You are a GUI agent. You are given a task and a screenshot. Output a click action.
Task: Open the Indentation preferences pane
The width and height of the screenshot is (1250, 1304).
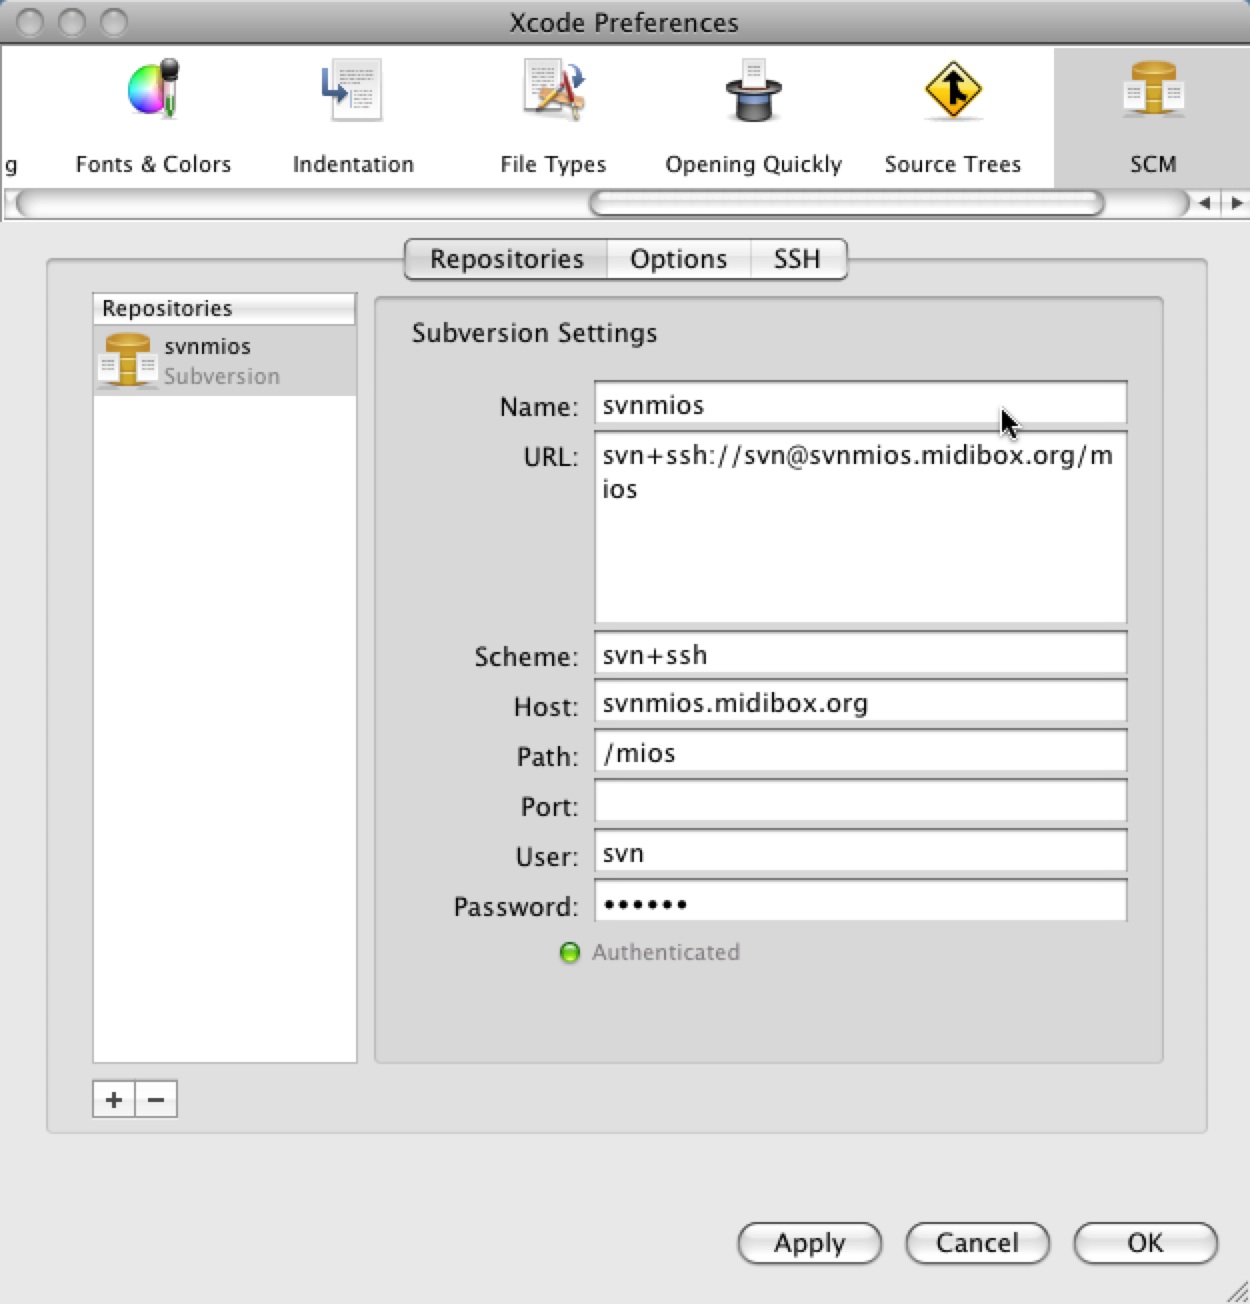click(x=353, y=118)
